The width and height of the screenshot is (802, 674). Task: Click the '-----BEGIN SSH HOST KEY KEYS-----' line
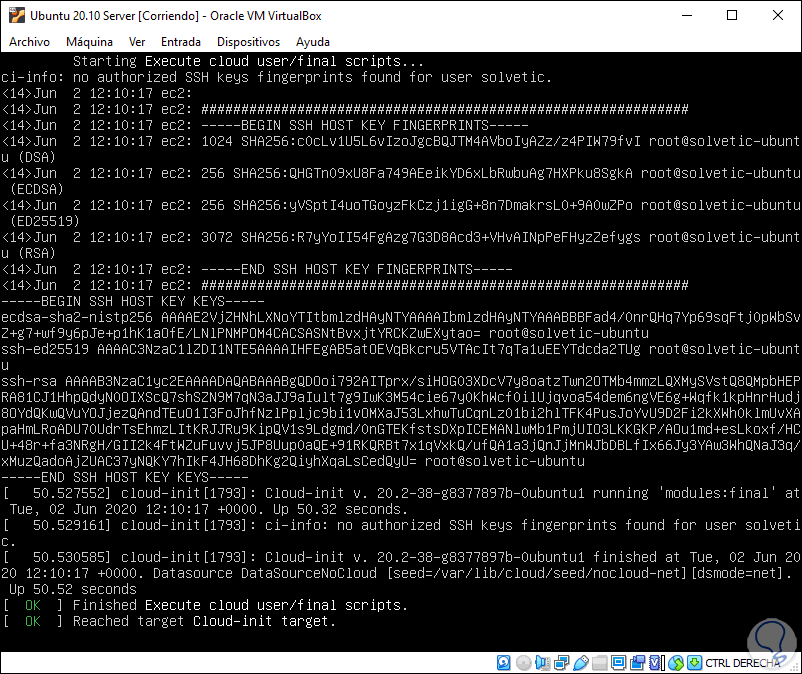tap(133, 301)
